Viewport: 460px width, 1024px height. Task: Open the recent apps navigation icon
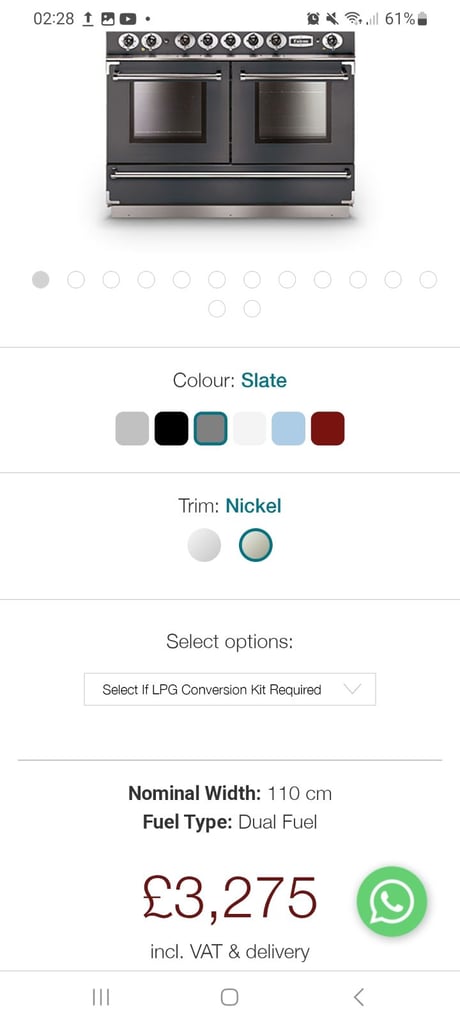point(101,997)
